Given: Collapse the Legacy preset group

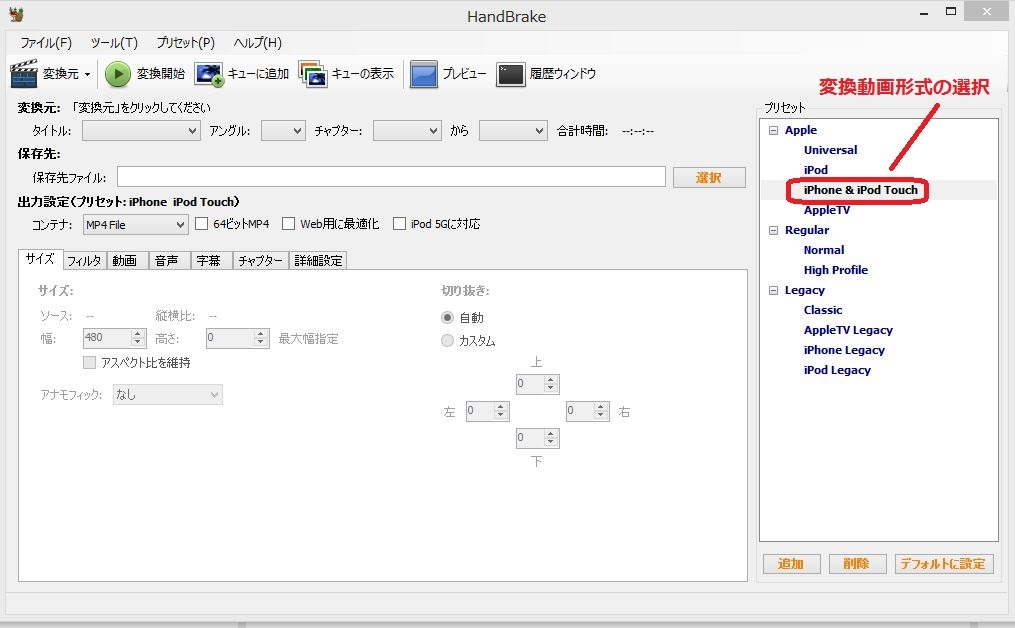Looking at the screenshot, I should pos(773,291).
